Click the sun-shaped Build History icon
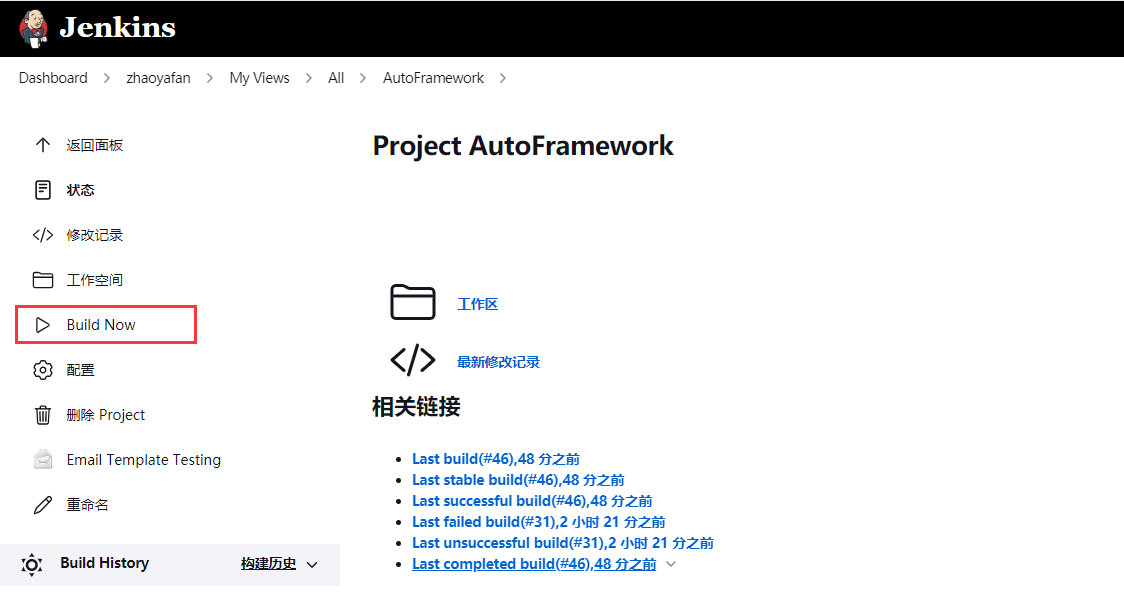This screenshot has width=1124, height=593. pos(32,564)
